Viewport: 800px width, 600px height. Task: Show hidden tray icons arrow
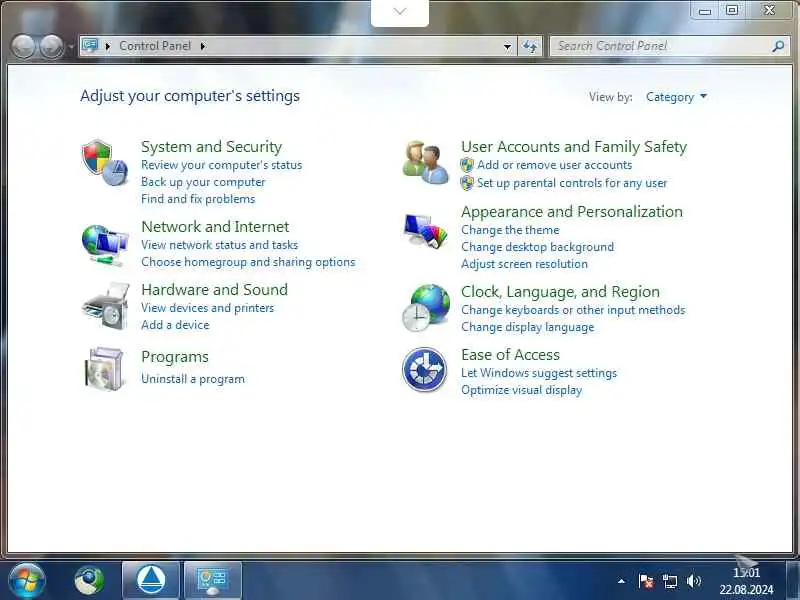[x=621, y=581]
